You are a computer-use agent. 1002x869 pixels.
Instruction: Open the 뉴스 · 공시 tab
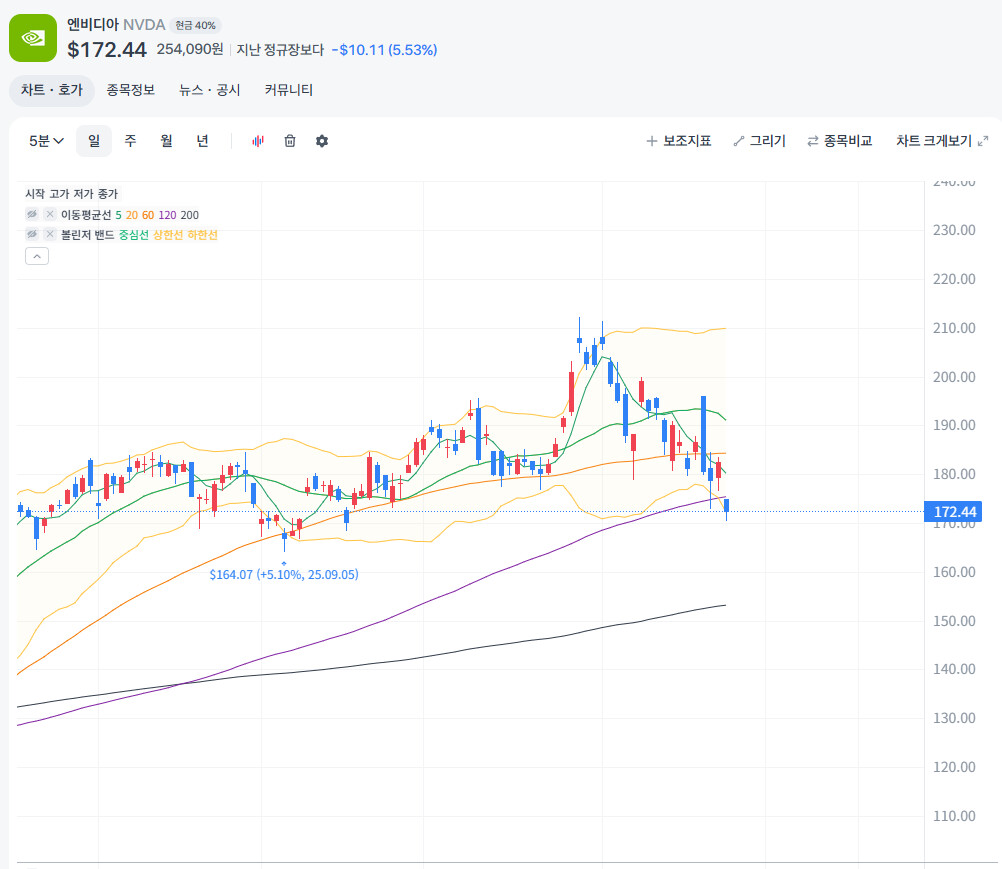210,90
